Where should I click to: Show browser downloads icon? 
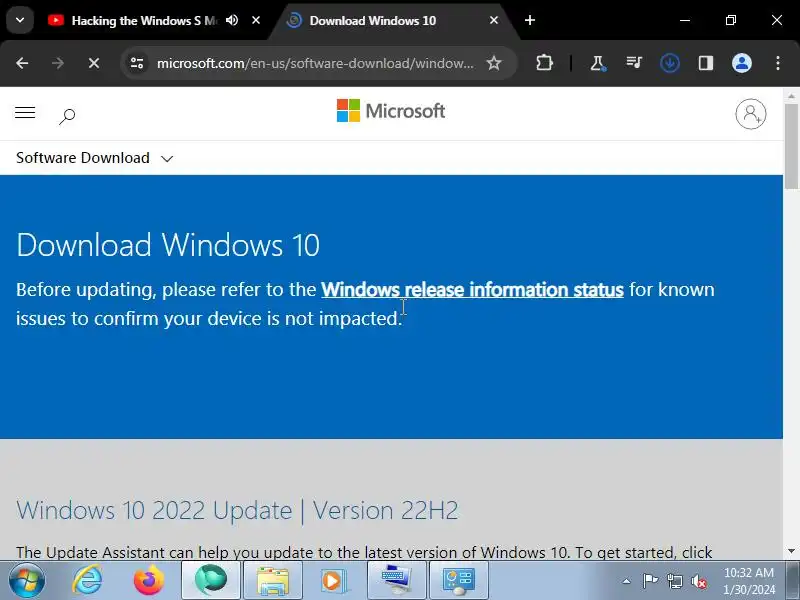[x=669, y=63]
